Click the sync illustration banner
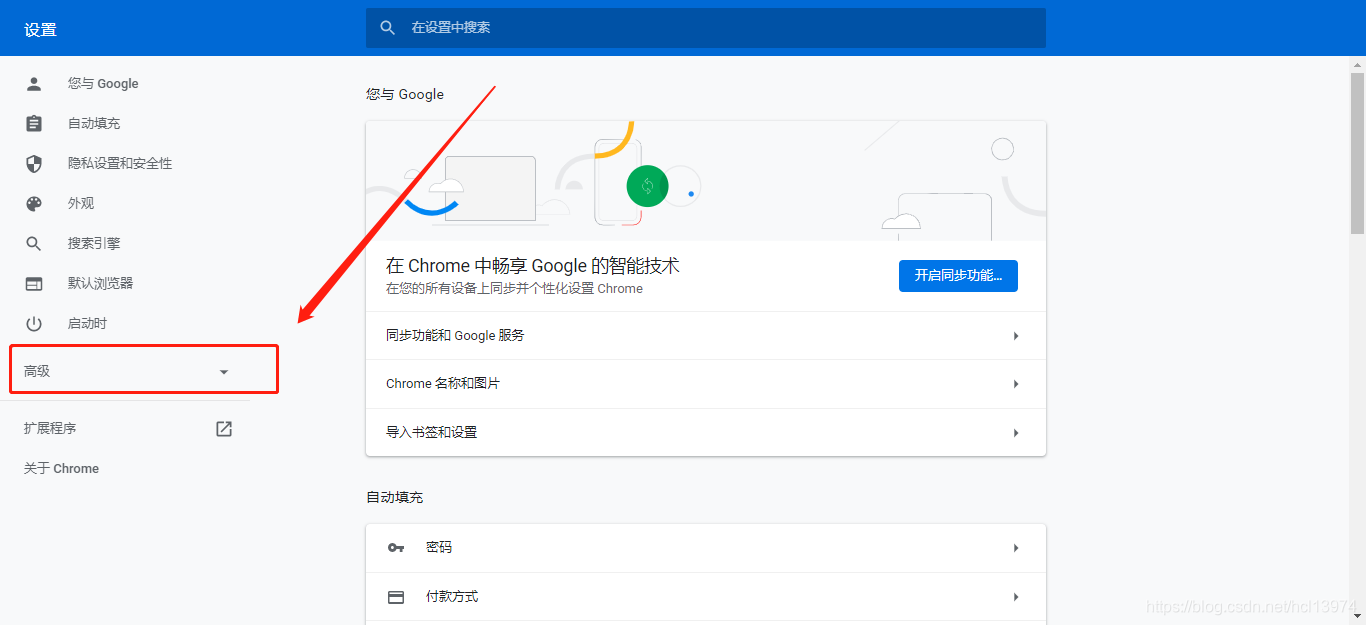The width and height of the screenshot is (1366, 625). click(706, 181)
